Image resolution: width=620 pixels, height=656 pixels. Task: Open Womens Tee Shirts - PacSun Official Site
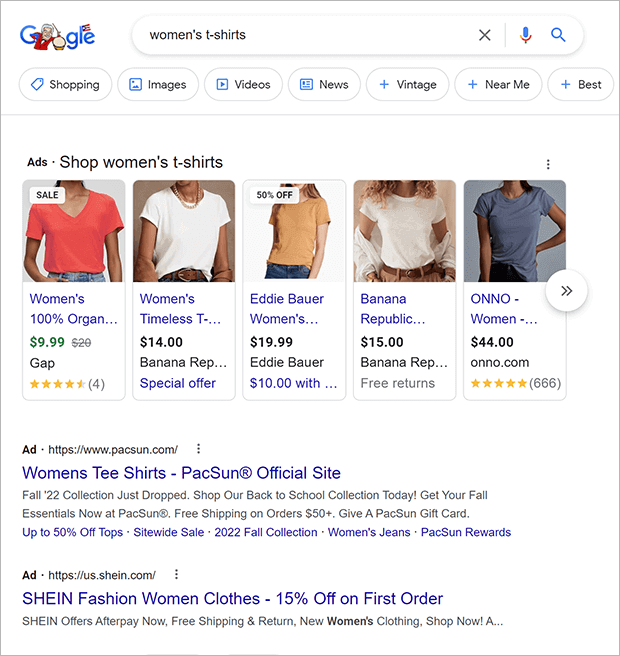pos(182,473)
